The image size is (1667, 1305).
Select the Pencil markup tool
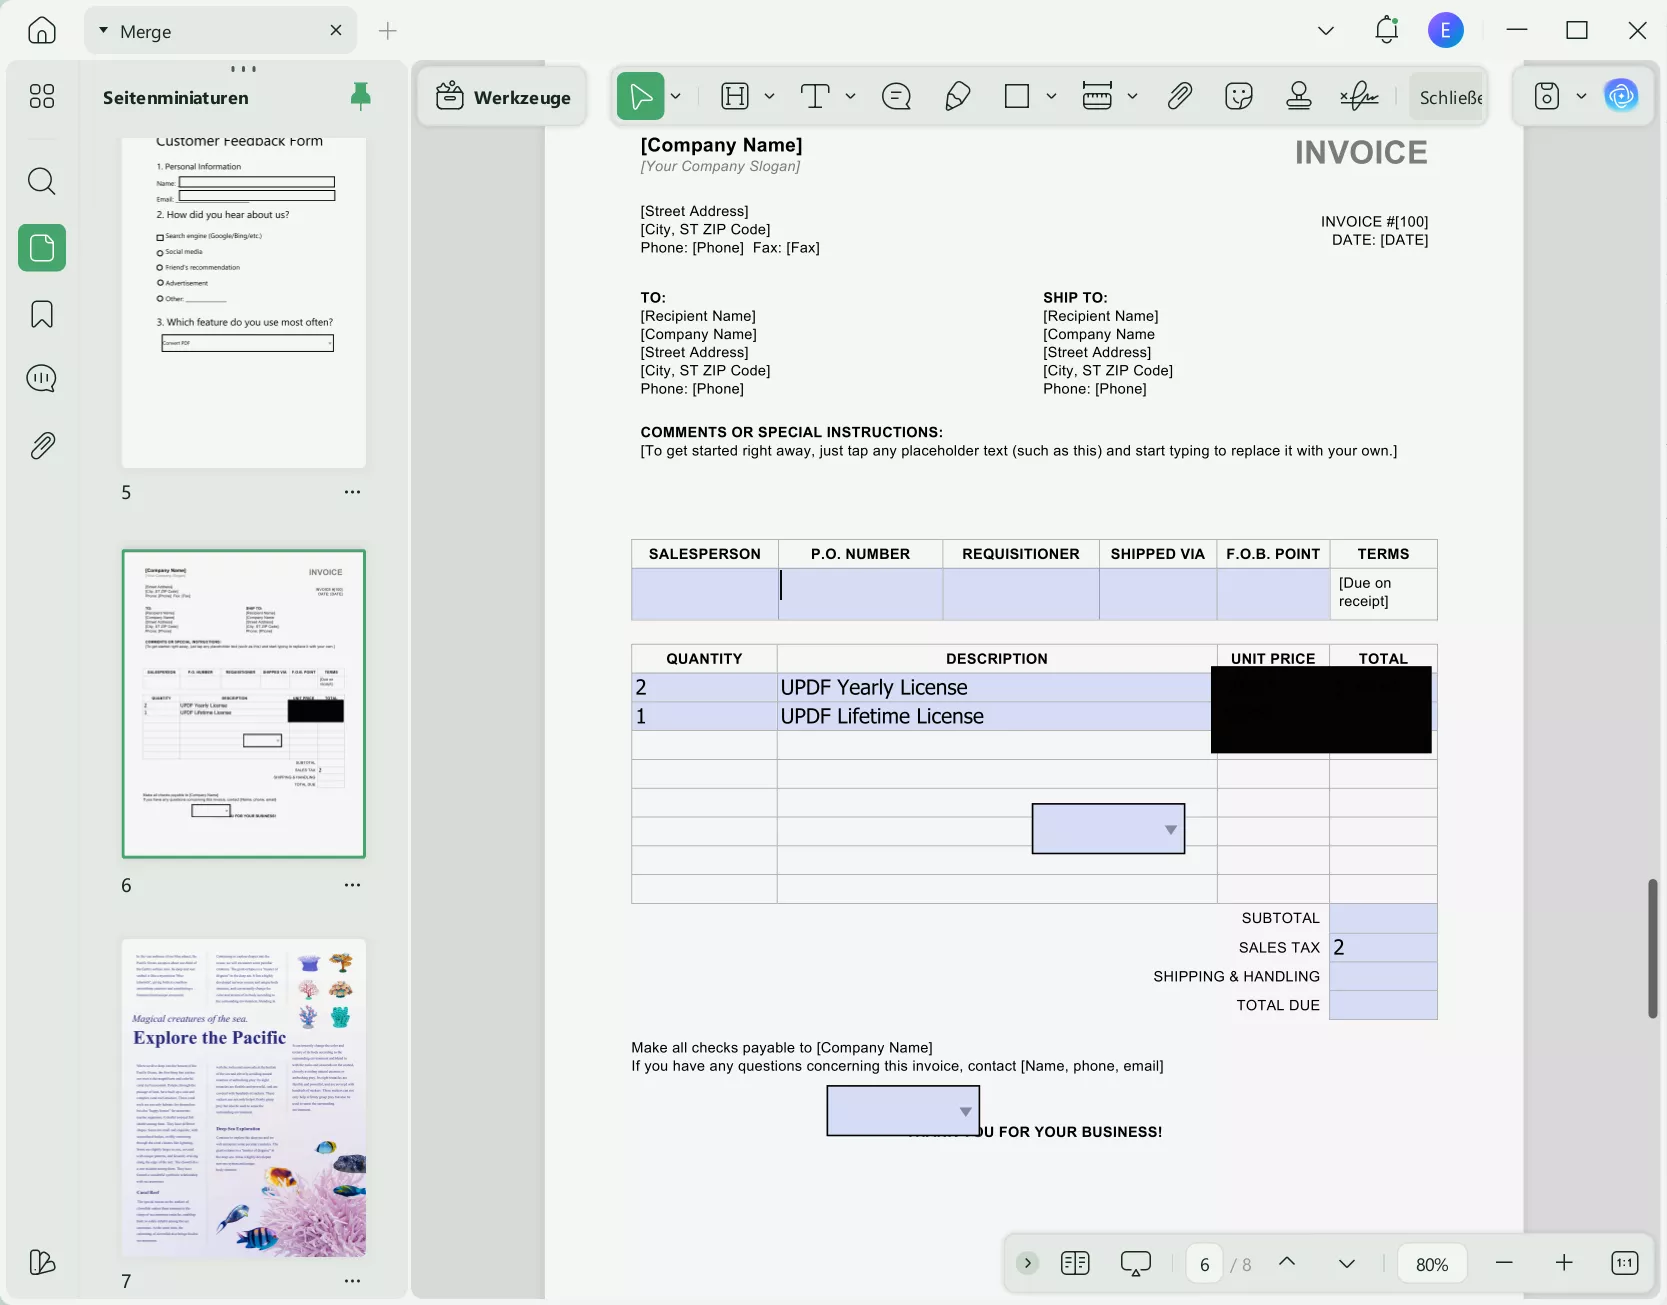957,96
